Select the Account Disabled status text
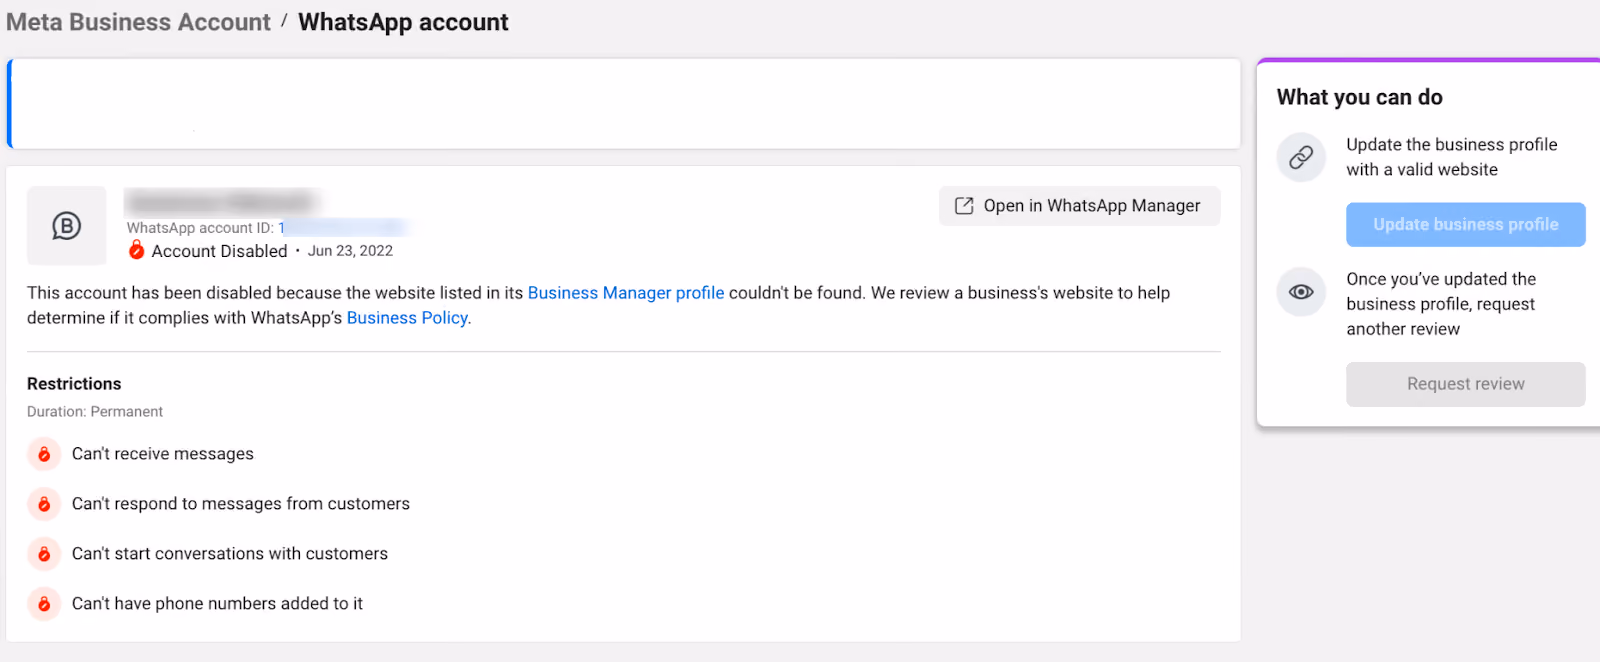1600x662 pixels. pyautogui.click(x=219, y=251)
